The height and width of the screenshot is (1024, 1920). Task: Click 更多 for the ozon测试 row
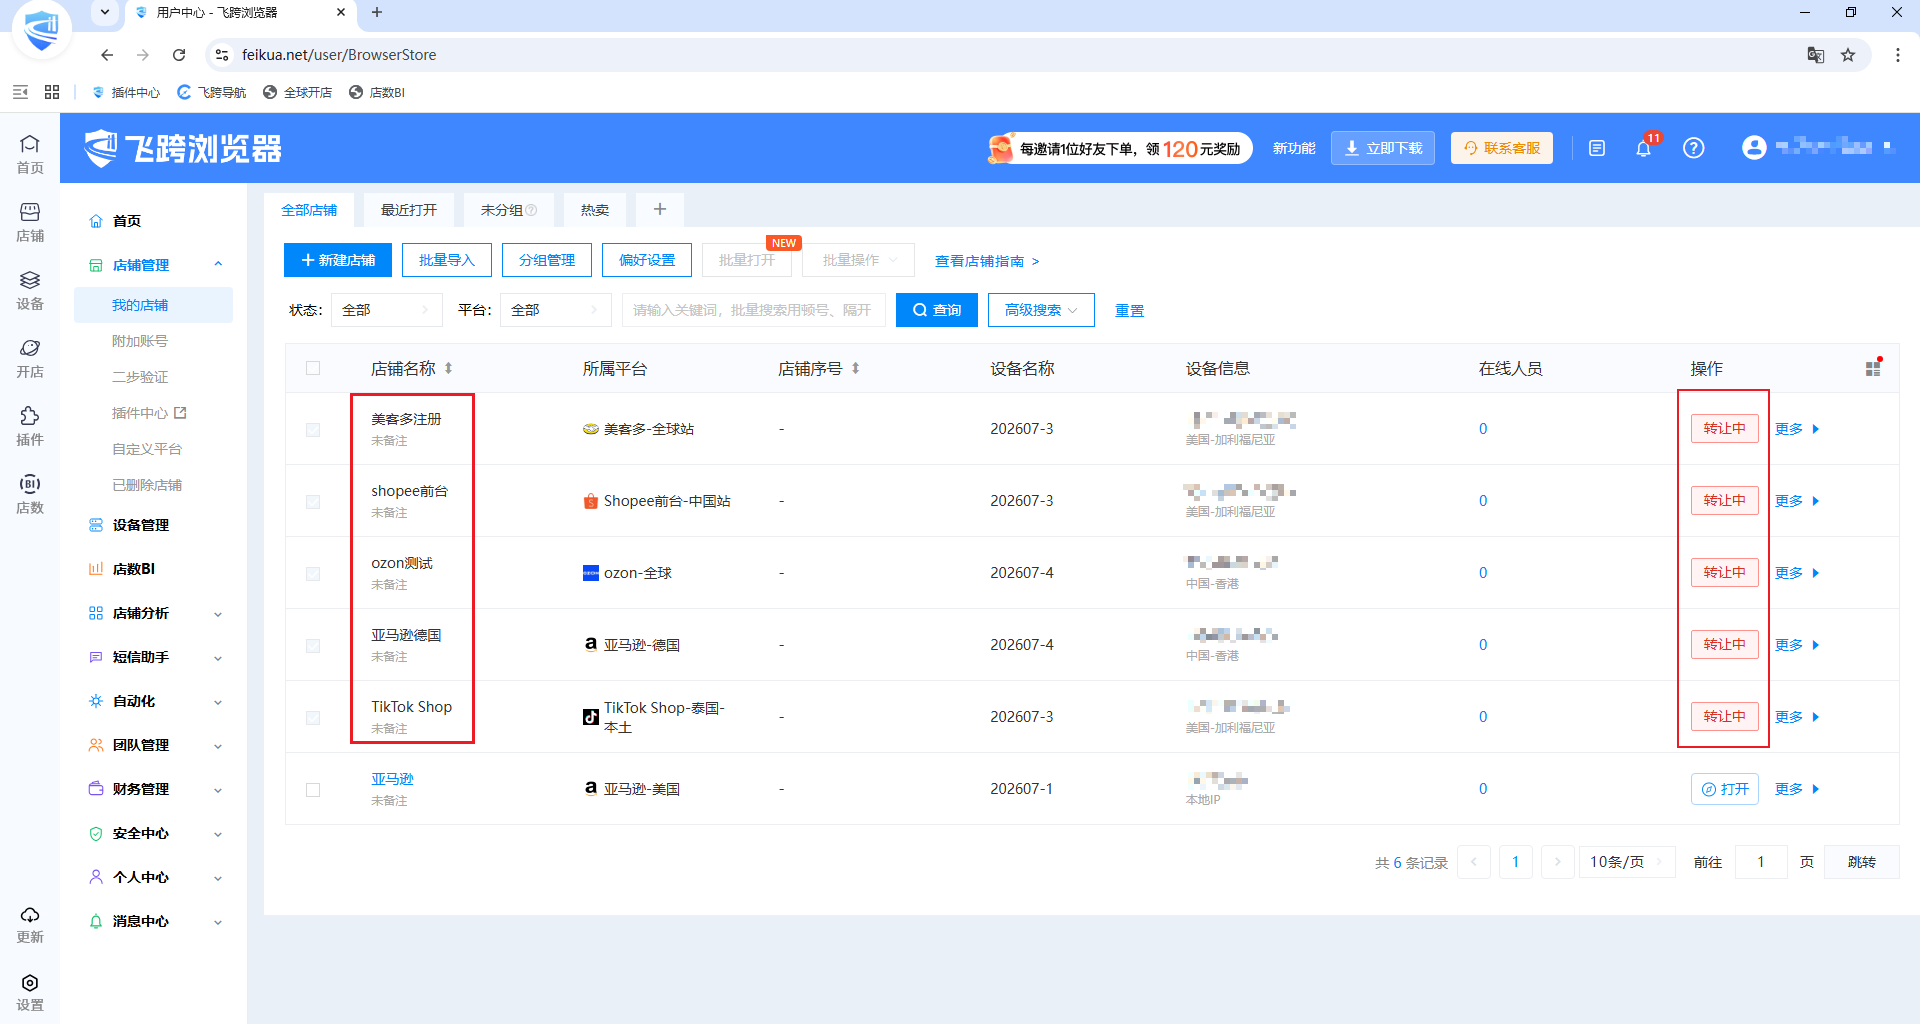point(1797,573)
